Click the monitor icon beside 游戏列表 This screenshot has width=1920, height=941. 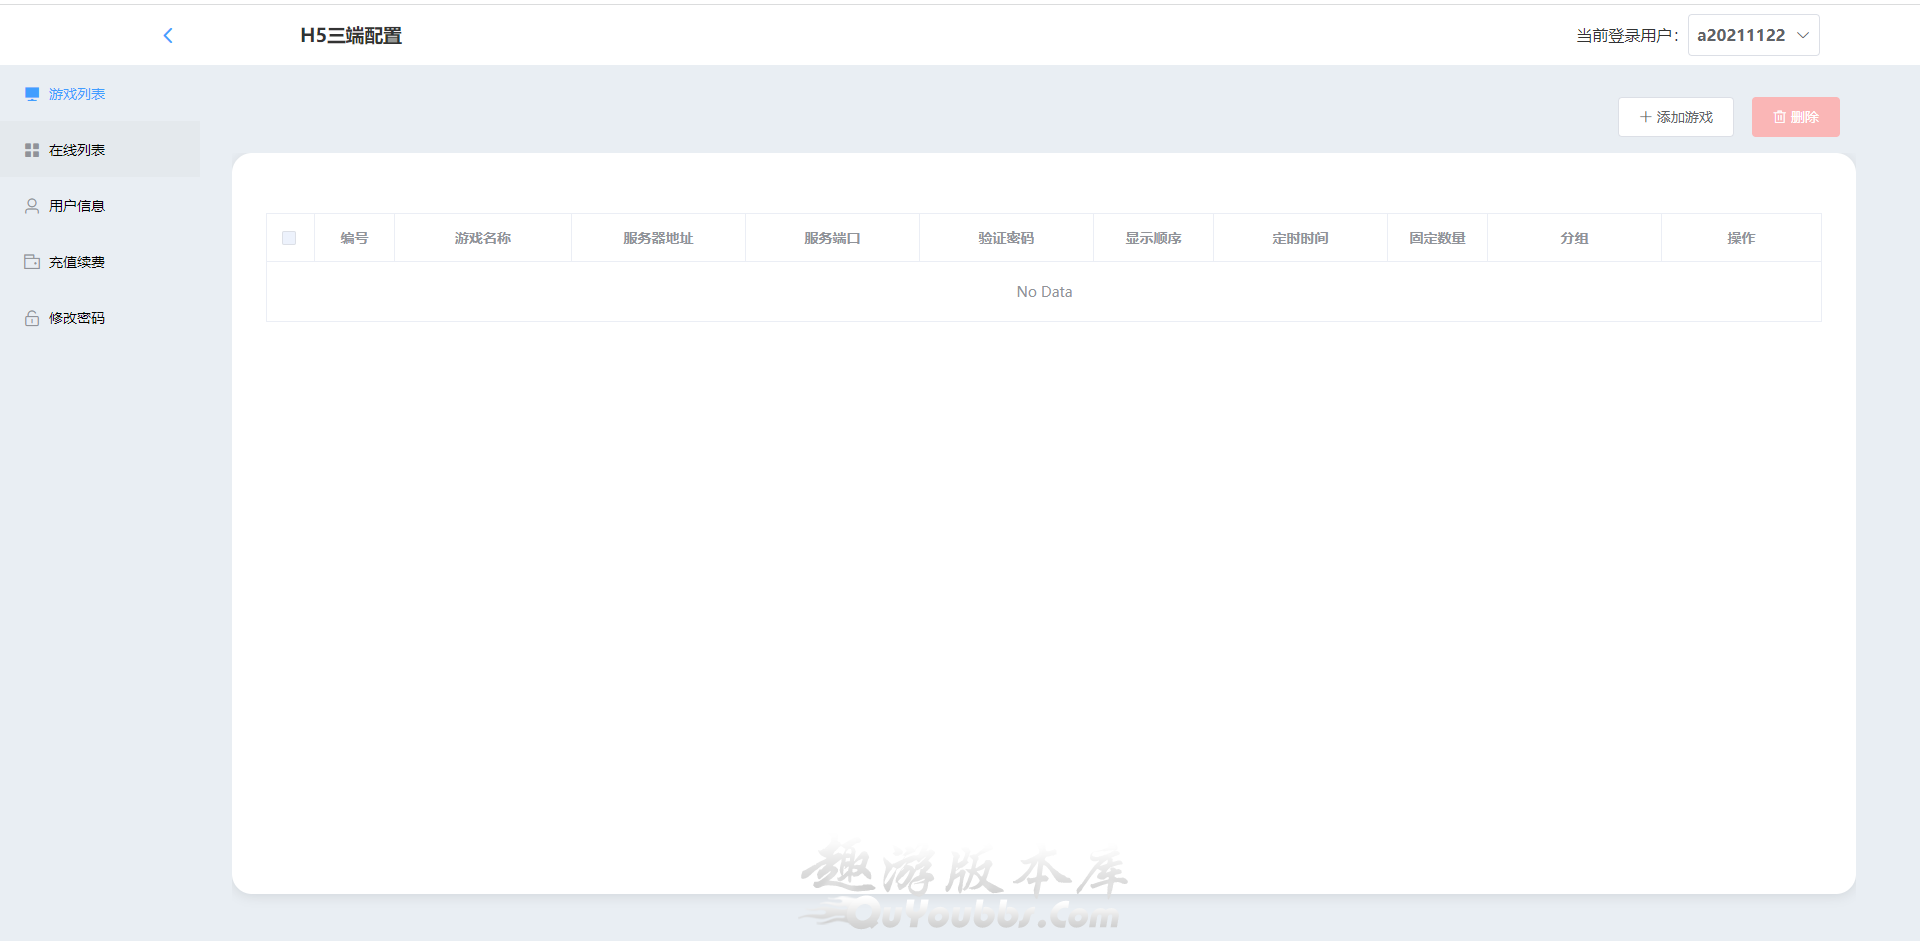click(x=32, y=94)
